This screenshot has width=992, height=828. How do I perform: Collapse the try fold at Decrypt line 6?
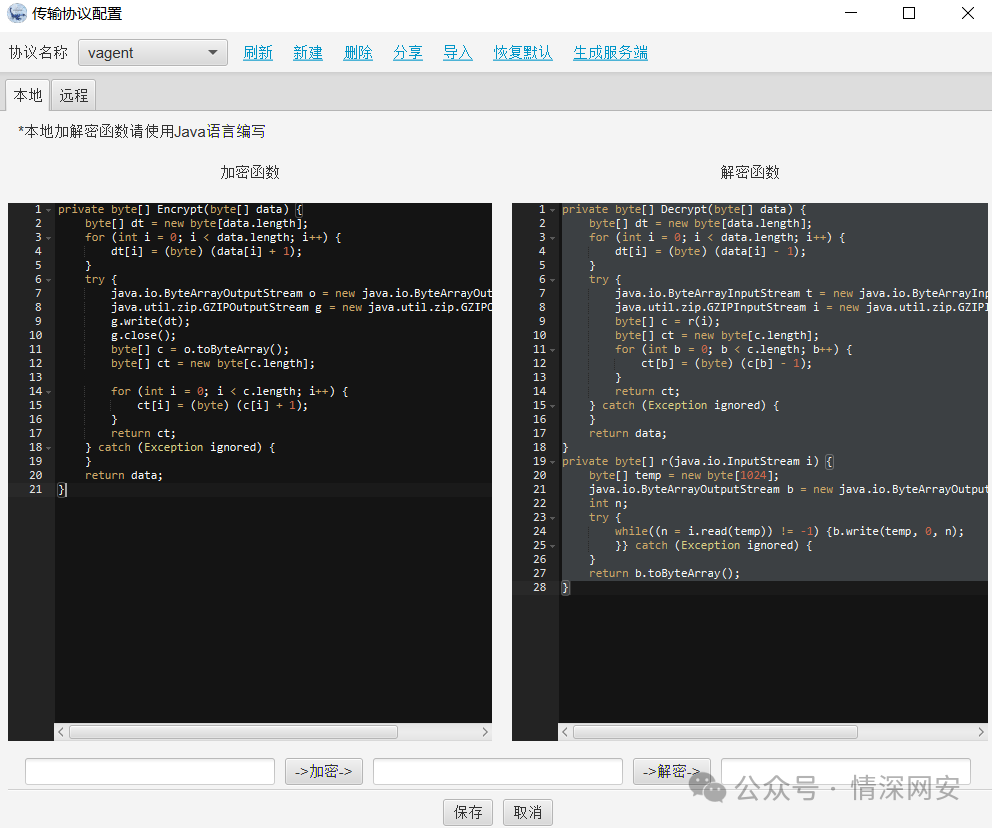click(552, 280)
